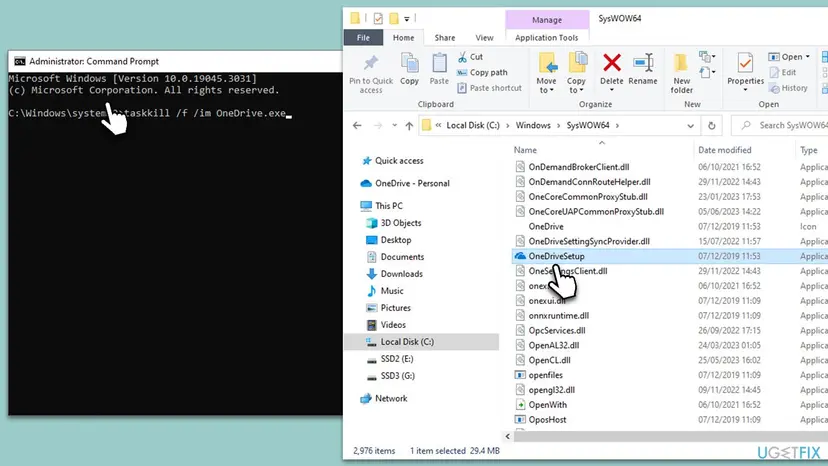
Task: Click the Quick Access Toolbar dropdown arrow
Action: pyautogui.click(x=407, y=19)
